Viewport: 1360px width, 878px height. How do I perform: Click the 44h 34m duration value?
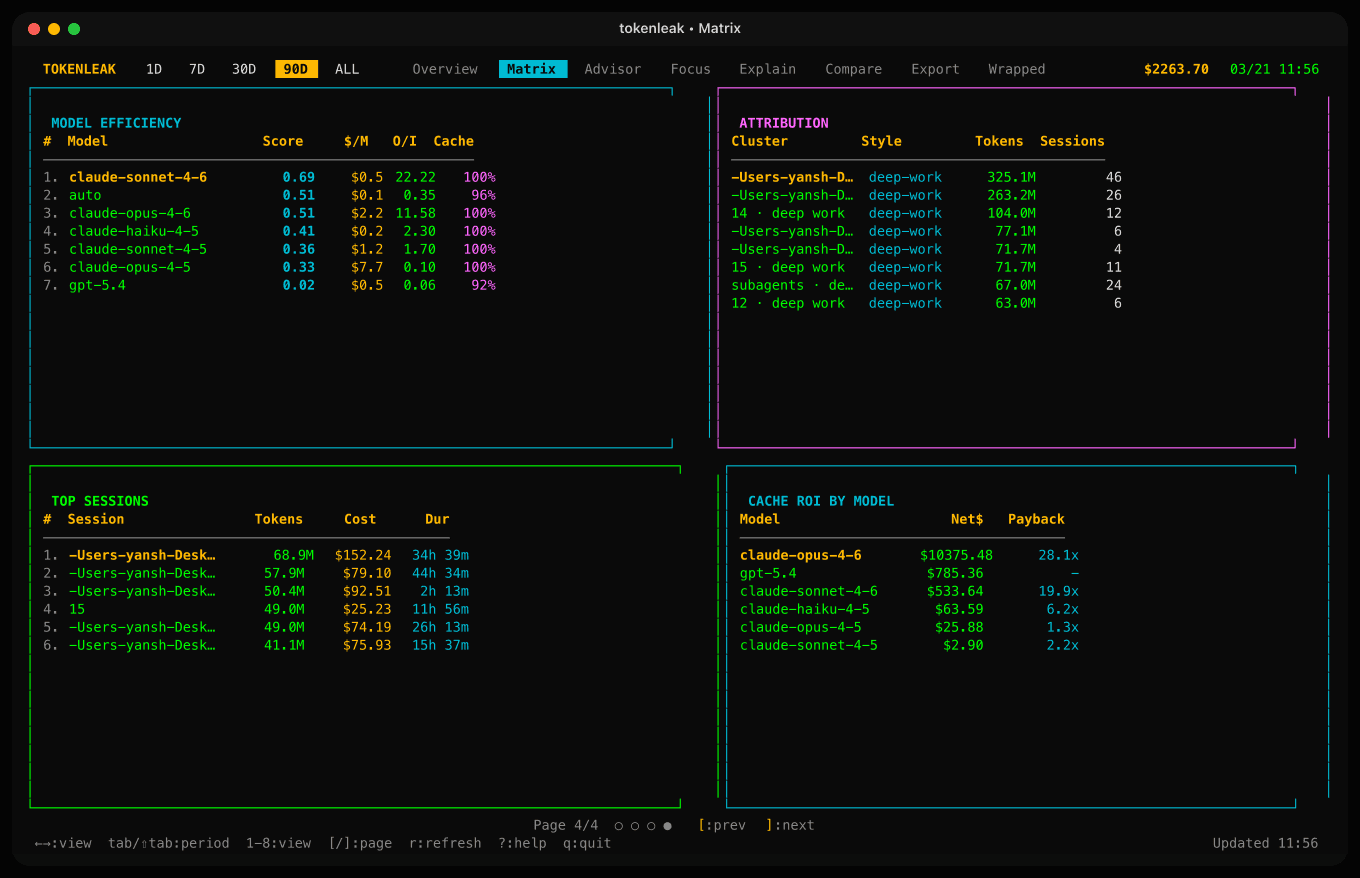click(440, 573)
